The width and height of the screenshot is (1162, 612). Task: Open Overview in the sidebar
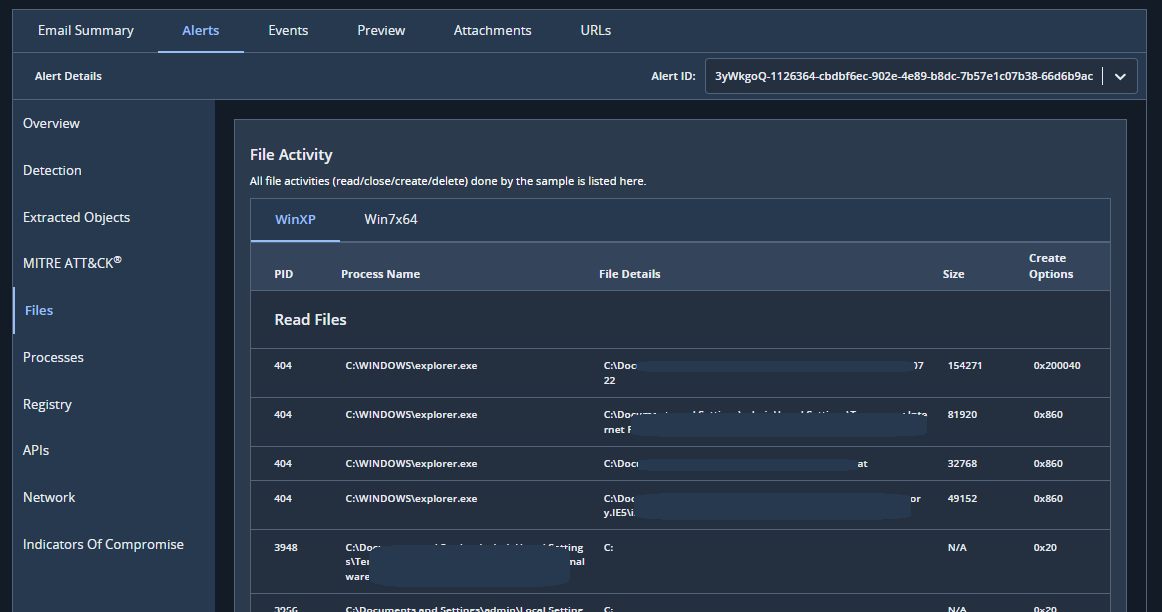click(x=51, y=123)
